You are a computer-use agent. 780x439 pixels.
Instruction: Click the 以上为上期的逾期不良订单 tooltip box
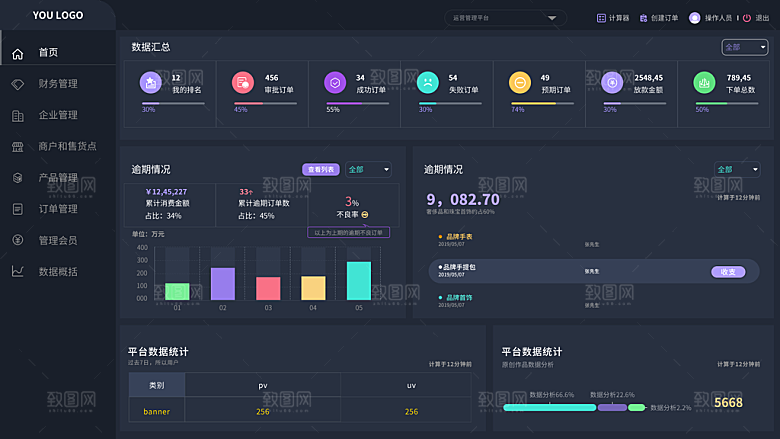pos(349,233)
